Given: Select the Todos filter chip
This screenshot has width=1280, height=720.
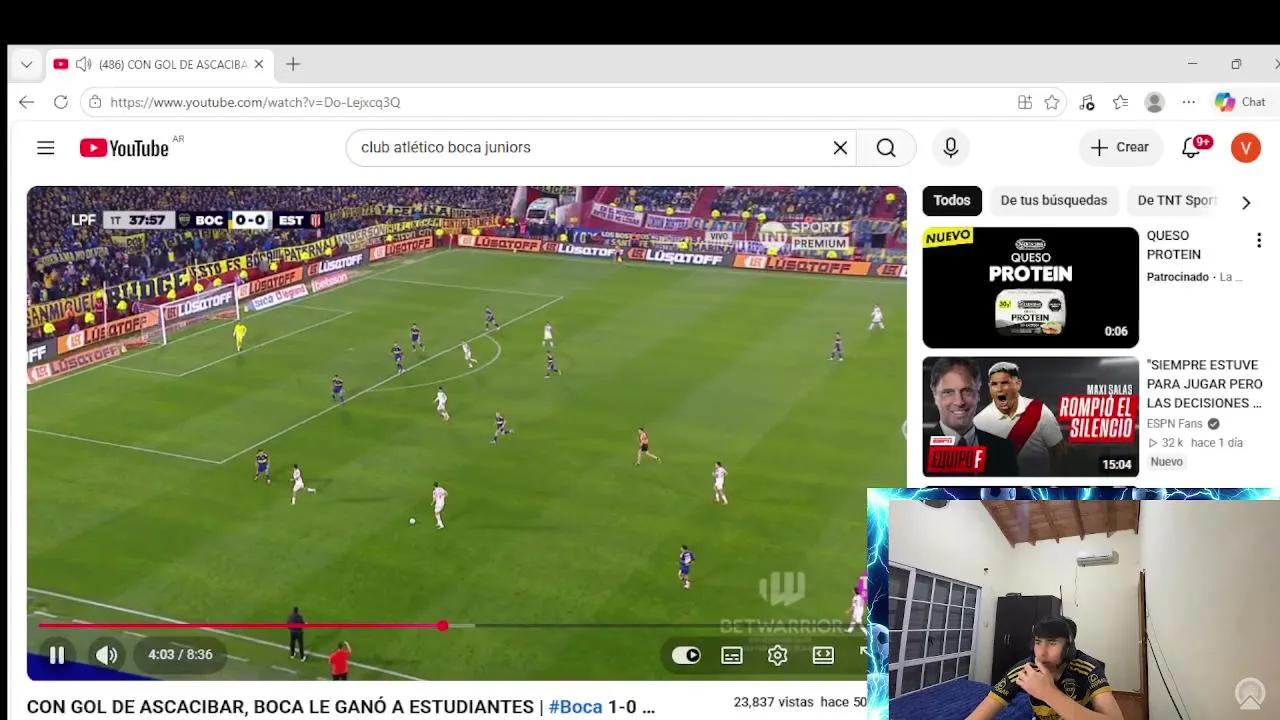Looking at the screenshot, I should 952,200.
